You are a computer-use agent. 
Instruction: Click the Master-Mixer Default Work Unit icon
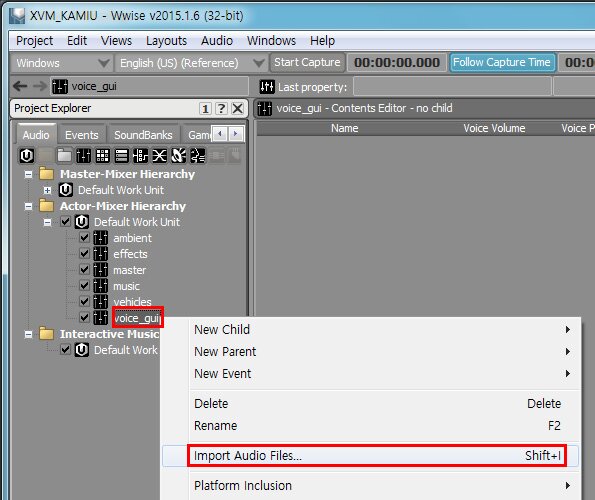[66, 190]
